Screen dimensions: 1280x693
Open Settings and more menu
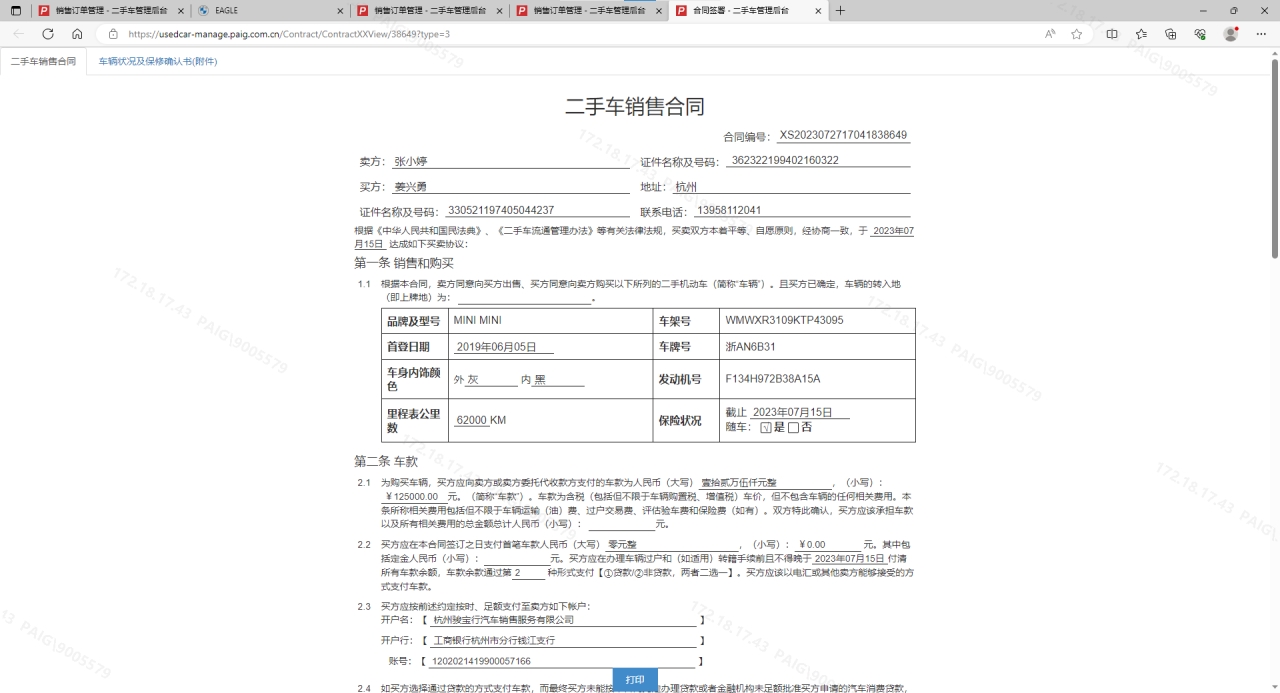coord(1261,34)
